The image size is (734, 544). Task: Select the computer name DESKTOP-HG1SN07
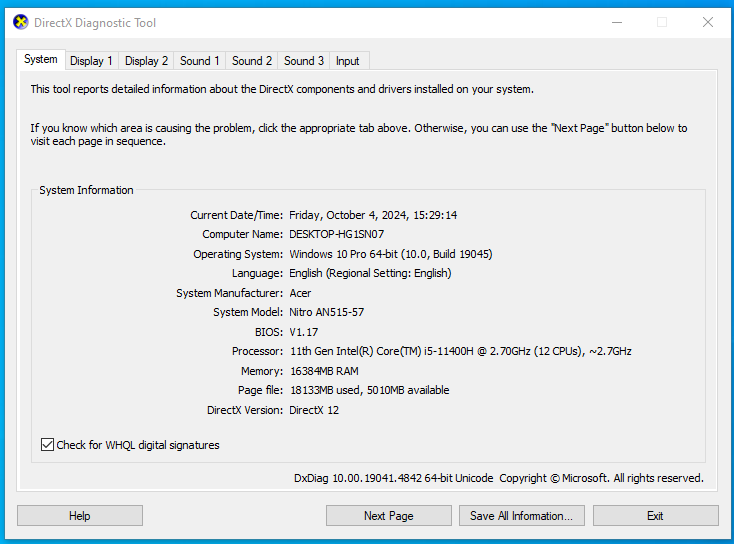pos(337,234)
